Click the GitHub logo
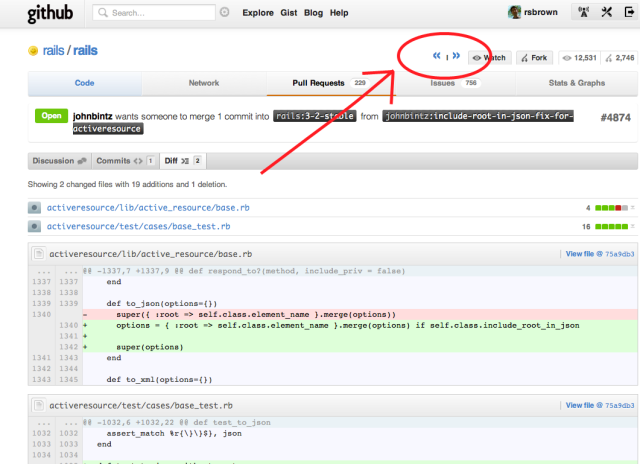Image resolution: width=640 pixels, height=464 pixels. pos(50,13)
